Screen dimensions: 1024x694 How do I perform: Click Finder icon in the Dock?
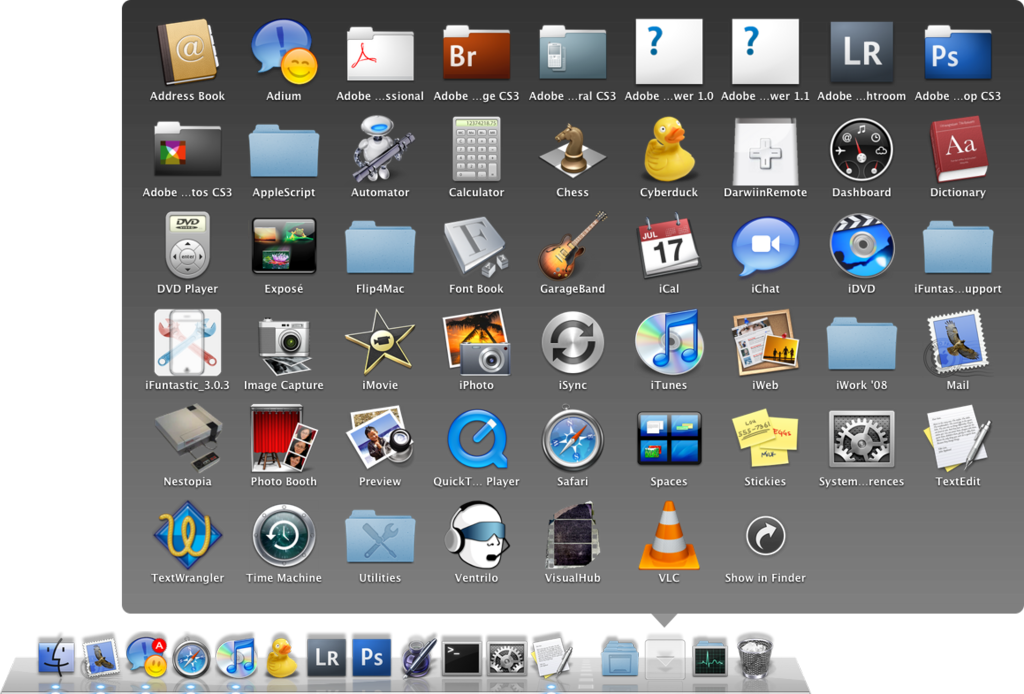point(56,655)
